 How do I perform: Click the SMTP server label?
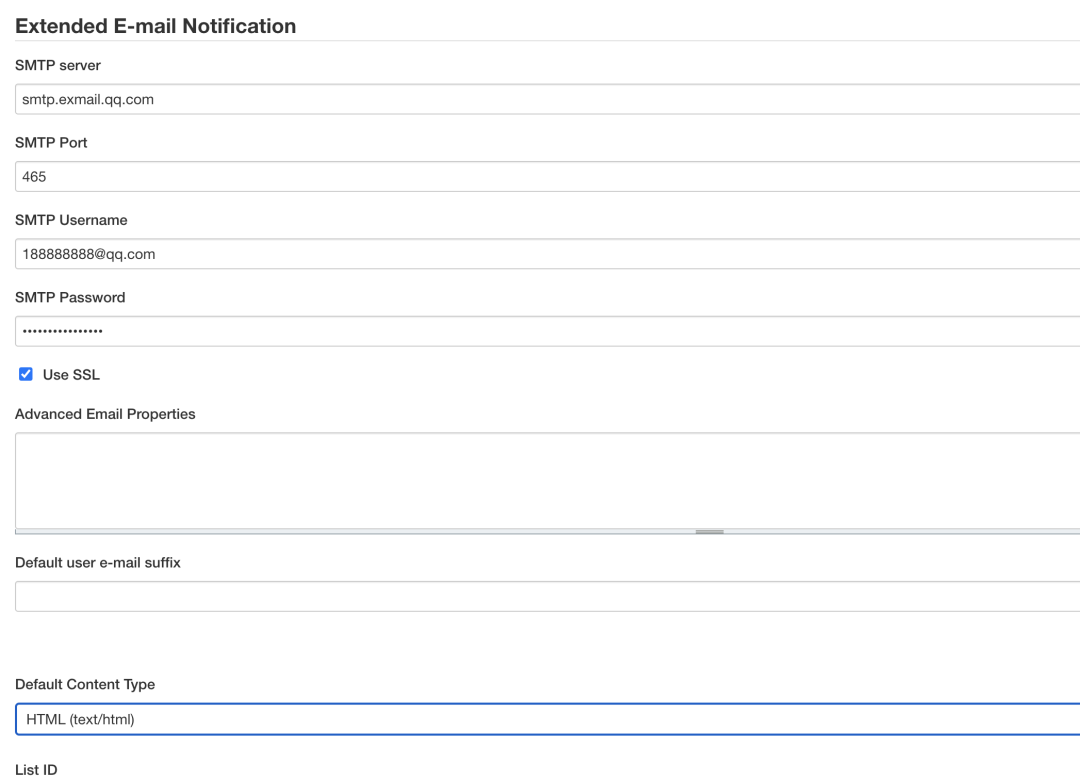coord(58,65)
